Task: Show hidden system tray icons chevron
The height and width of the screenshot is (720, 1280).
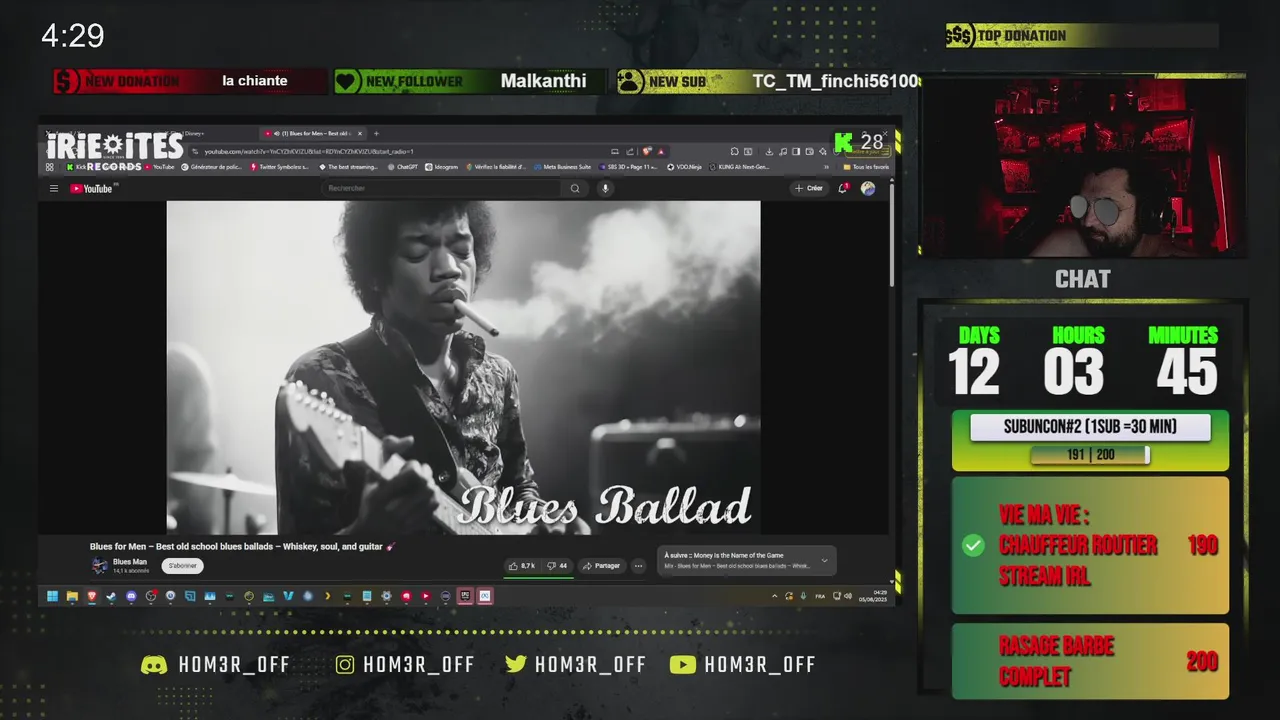Action: click(774, 596)
